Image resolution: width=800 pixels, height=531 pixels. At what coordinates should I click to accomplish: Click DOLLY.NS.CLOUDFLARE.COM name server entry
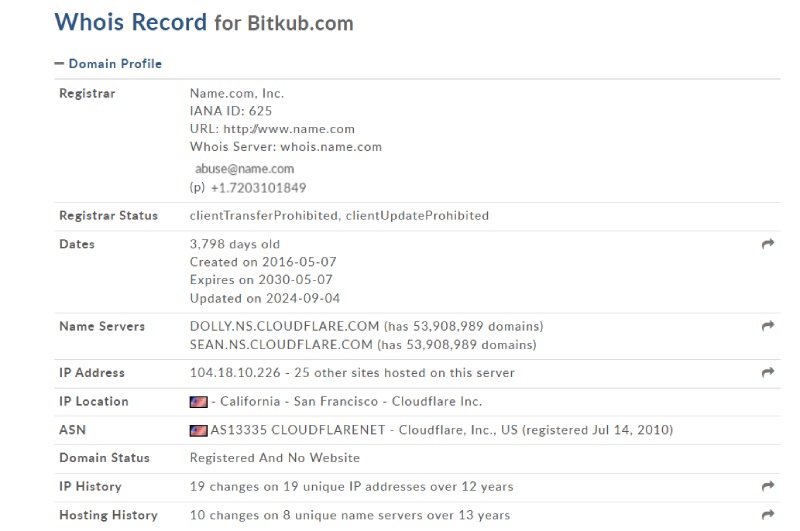[x=366, y=326]
